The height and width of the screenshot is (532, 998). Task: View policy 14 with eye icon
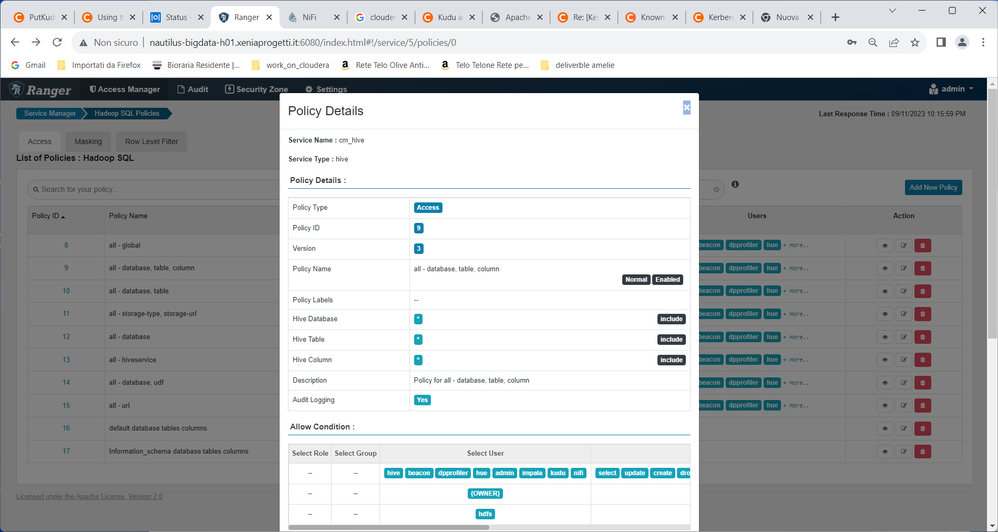click(885, 383)
